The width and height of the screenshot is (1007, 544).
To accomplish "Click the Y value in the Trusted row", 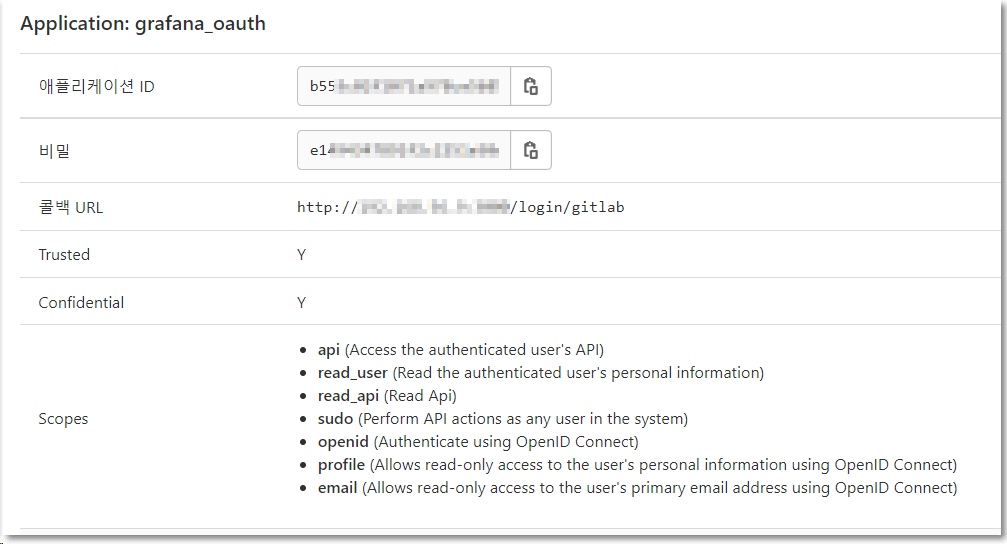I will (301, 254).
